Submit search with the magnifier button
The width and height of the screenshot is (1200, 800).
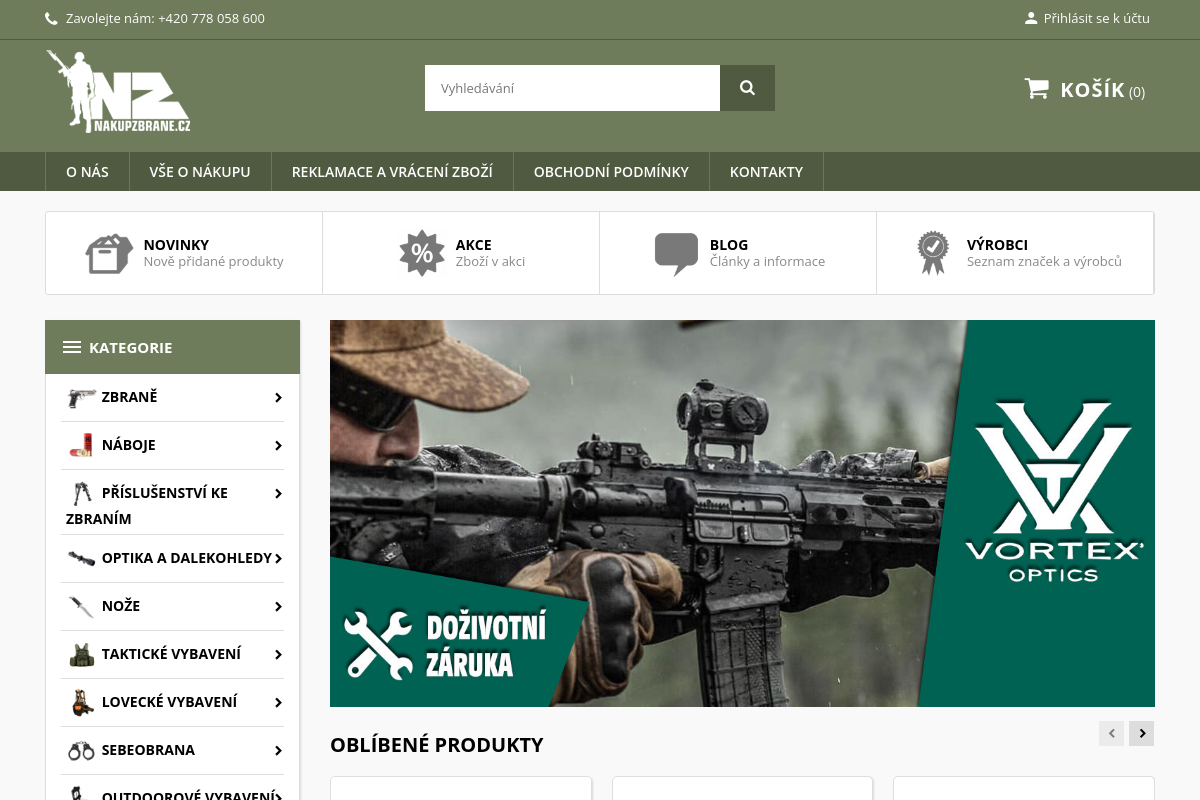click(x=747, y=88)
